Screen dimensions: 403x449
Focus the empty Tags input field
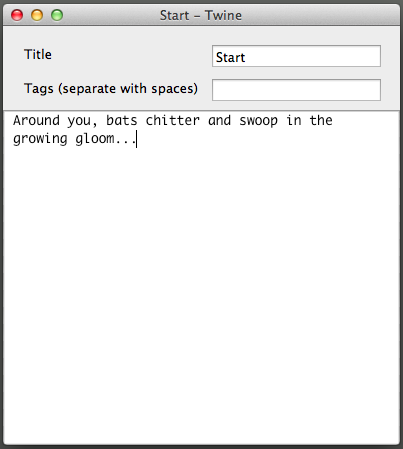[296, 90]
